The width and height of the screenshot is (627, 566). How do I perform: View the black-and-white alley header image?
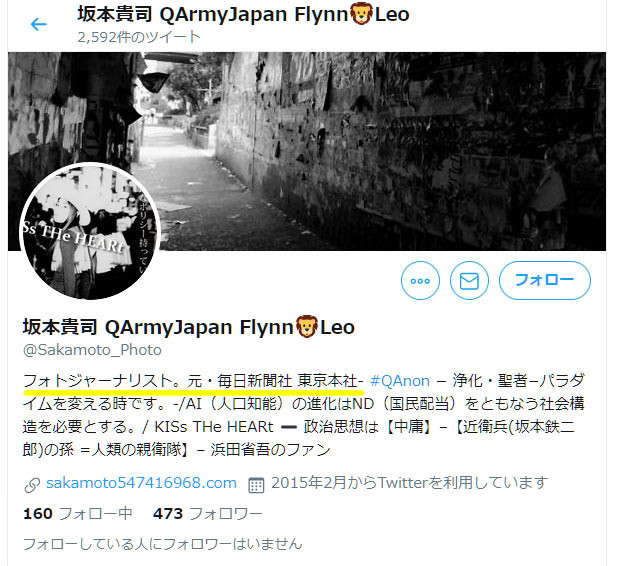(x=307, y=151)
